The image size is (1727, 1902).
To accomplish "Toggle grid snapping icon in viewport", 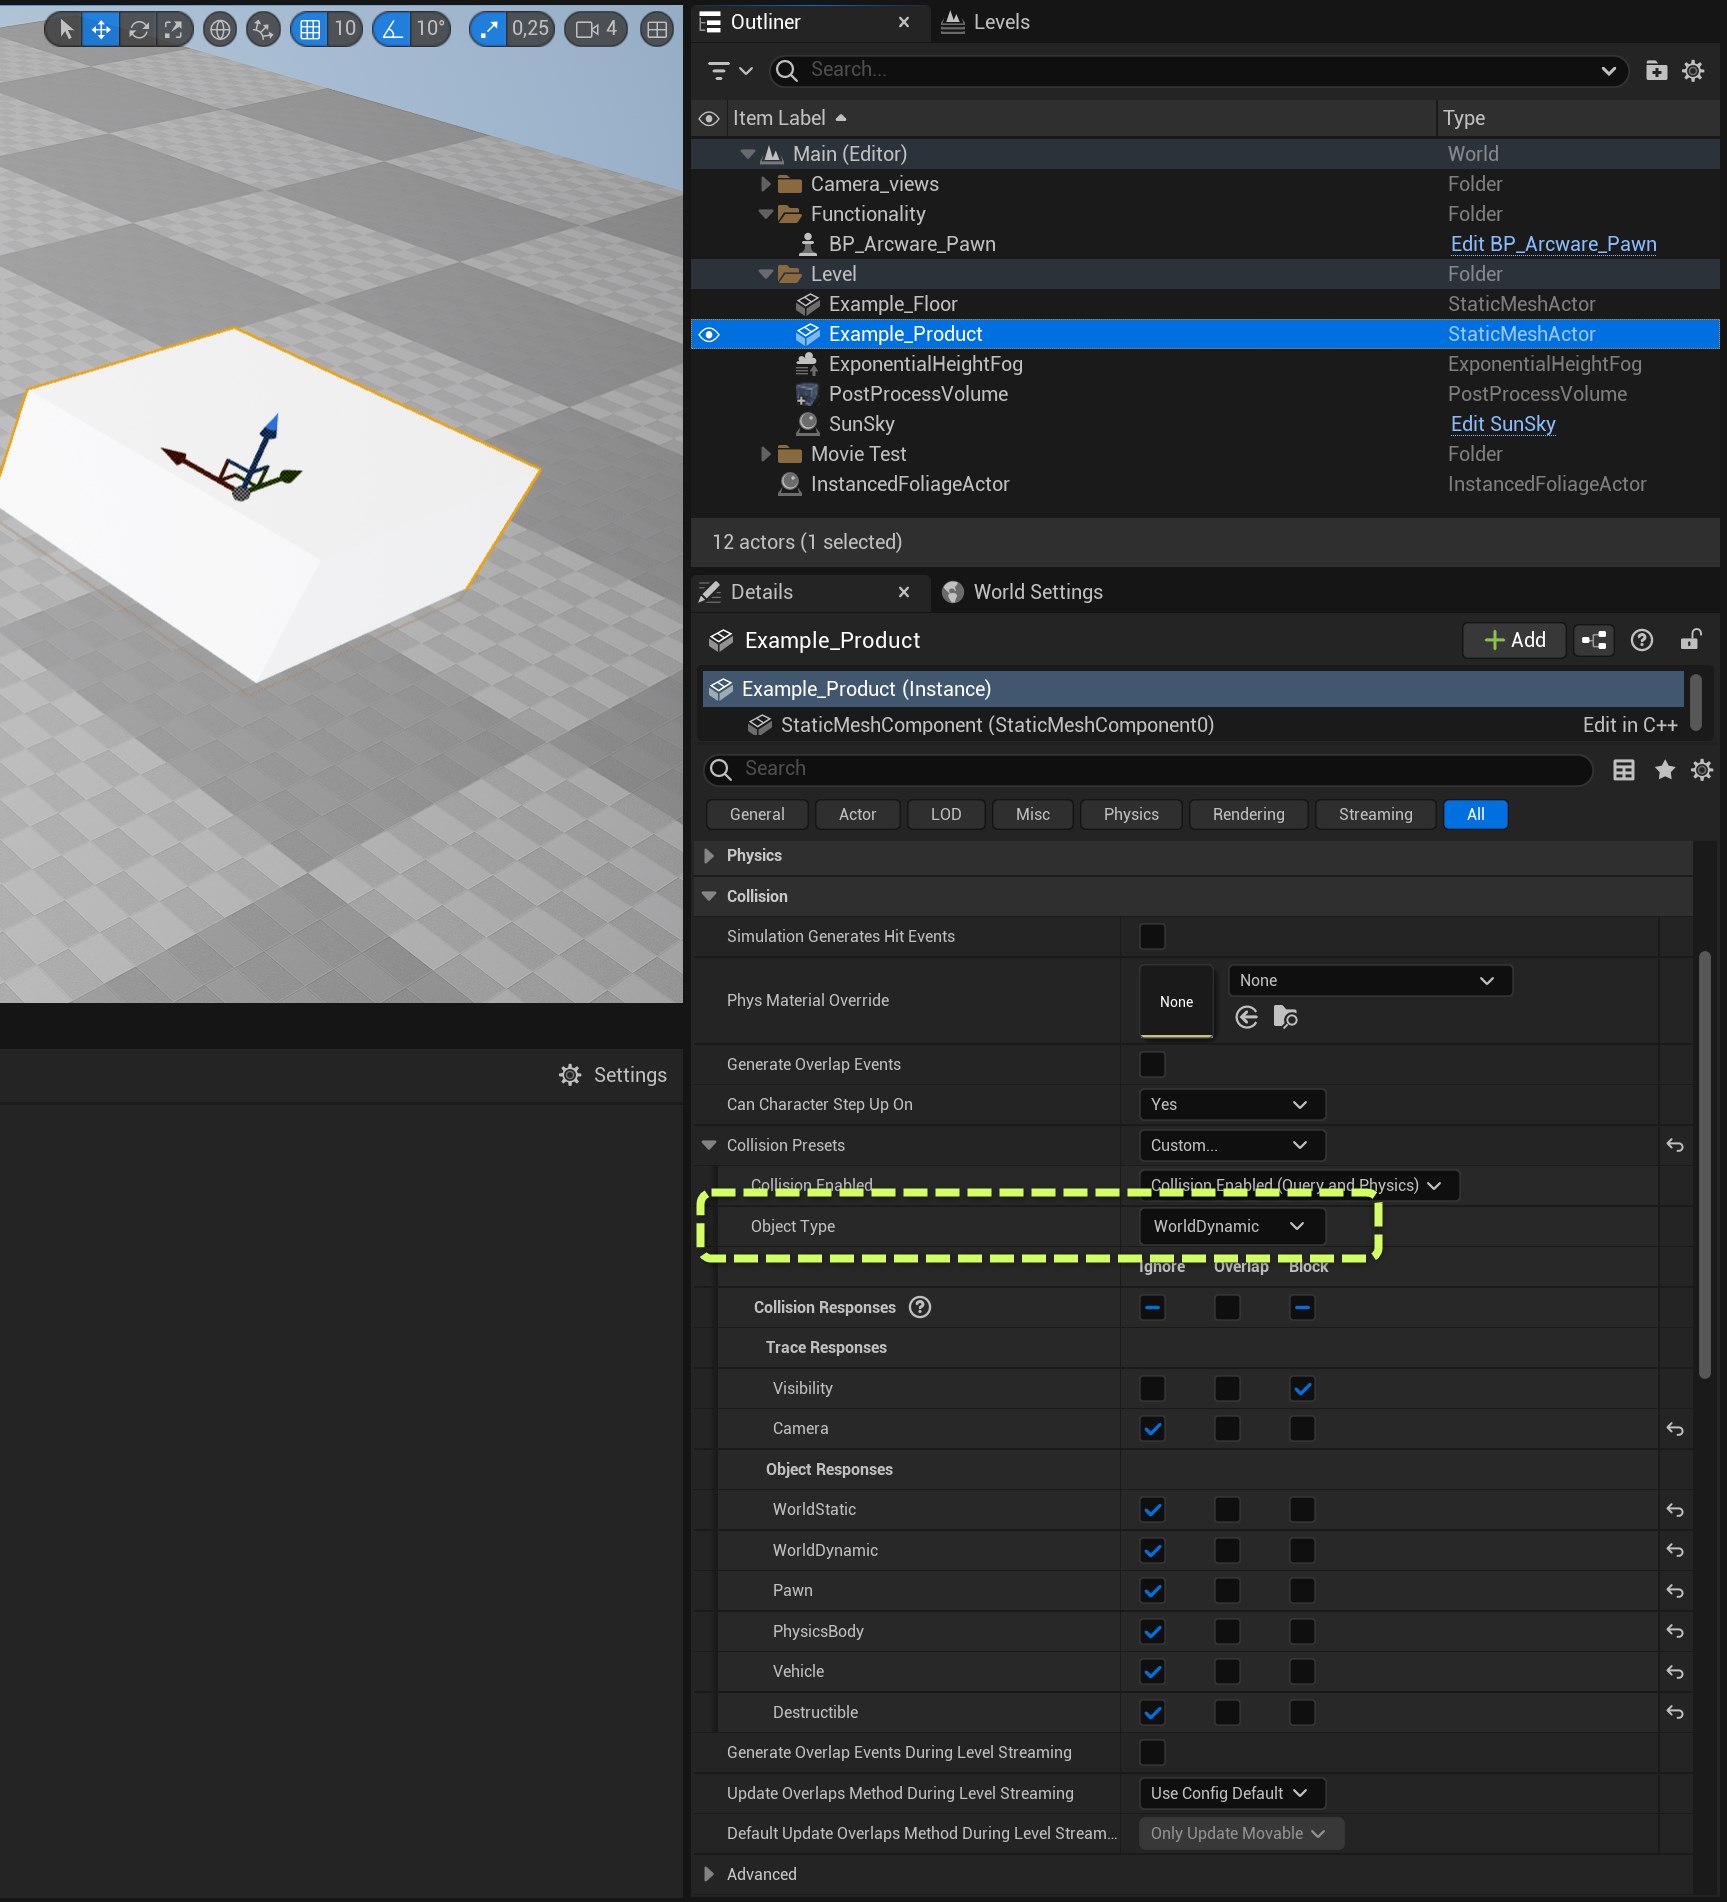I will point(310,29).
